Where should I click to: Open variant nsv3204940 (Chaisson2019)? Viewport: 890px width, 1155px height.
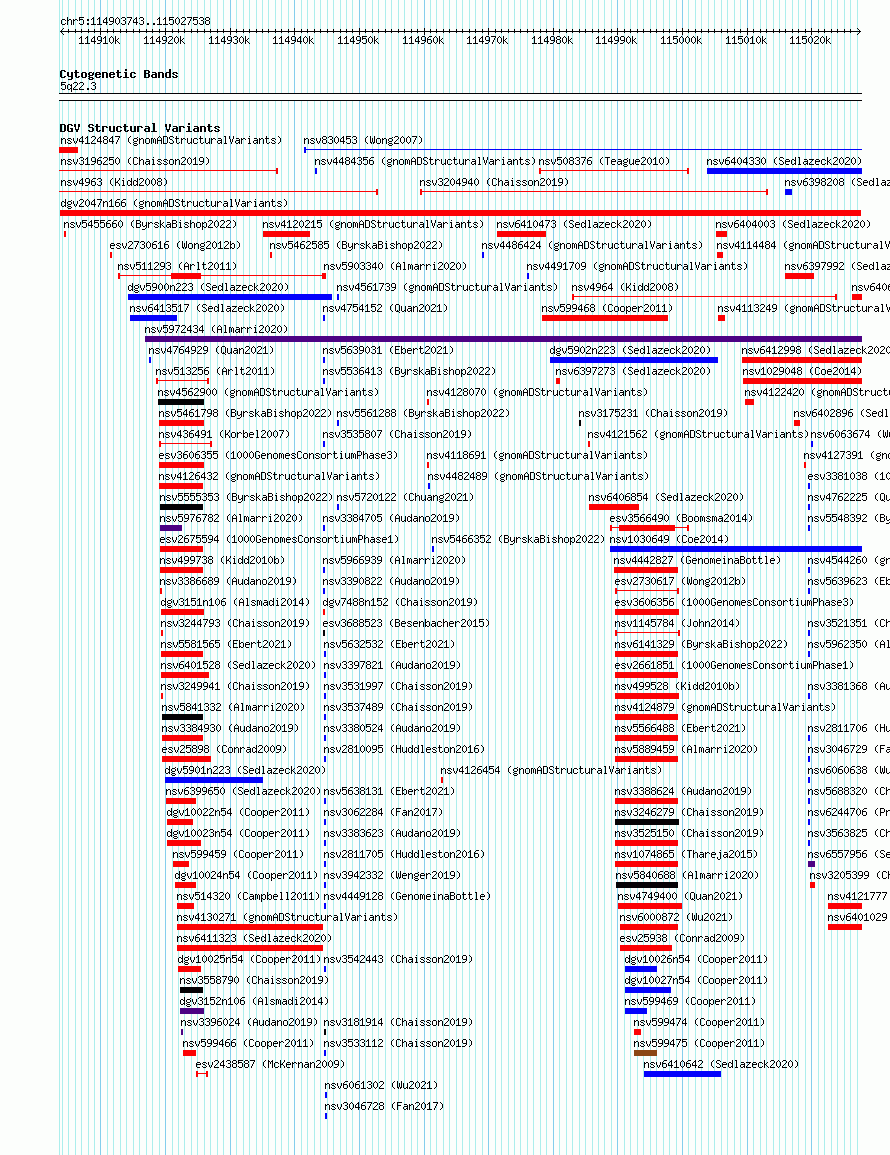(494, 182)
